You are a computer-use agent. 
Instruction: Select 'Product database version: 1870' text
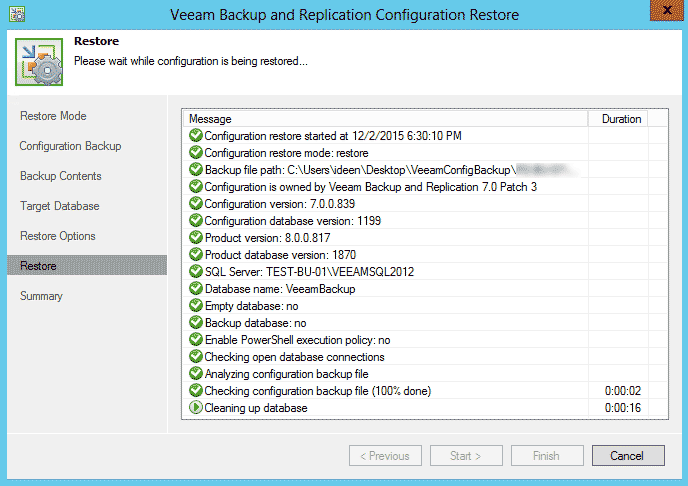(280, 255)
